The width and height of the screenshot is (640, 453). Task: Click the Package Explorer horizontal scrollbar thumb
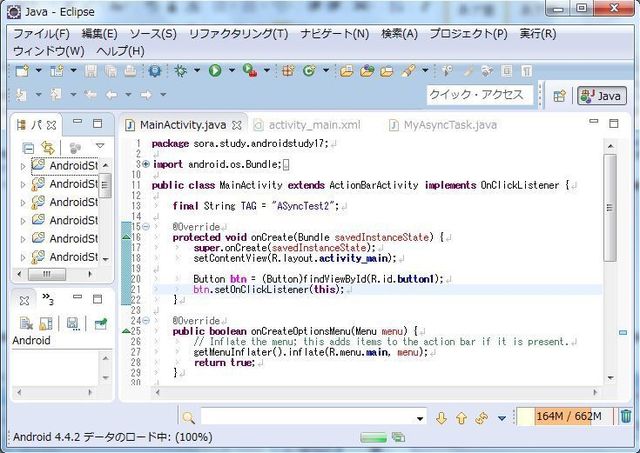tap(47, 274)
